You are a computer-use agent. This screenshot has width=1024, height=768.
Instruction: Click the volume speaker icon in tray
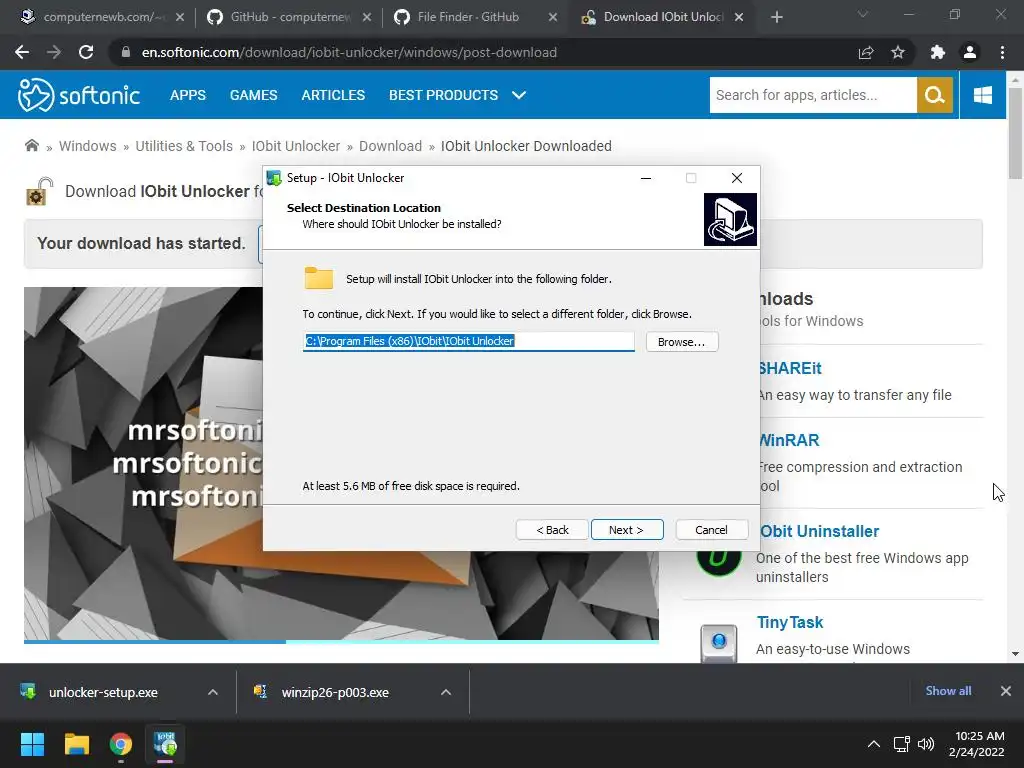925,744
